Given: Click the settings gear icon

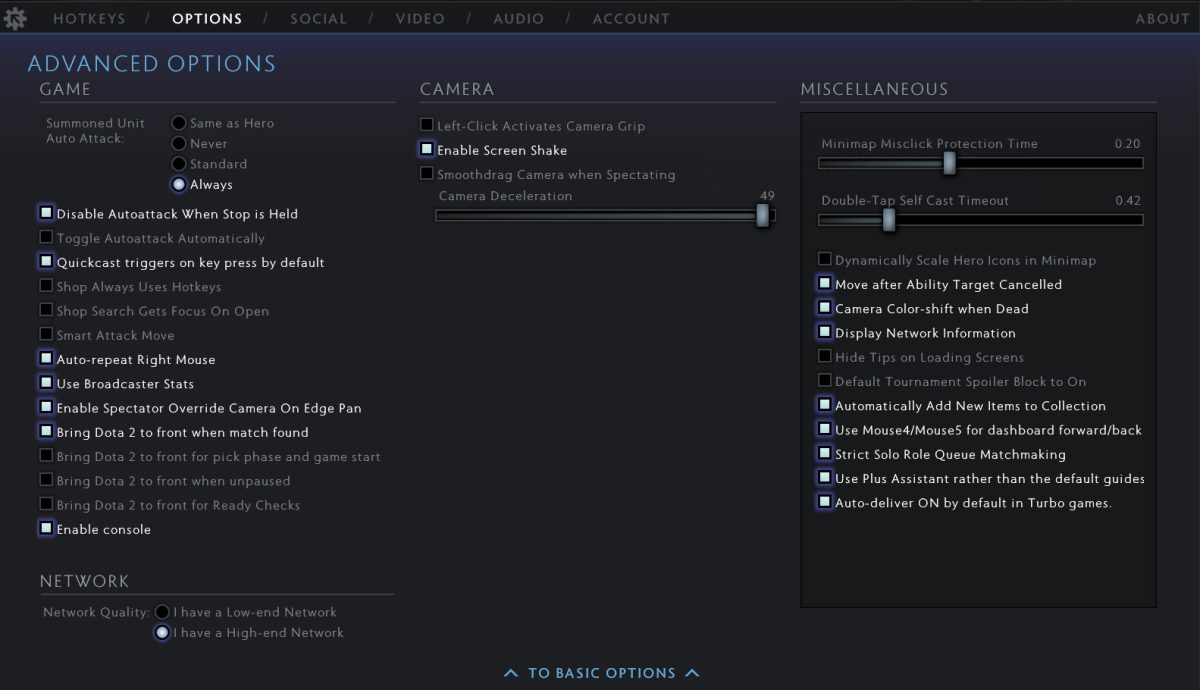Looking at the screenshot, I should [x=15, y=17].
